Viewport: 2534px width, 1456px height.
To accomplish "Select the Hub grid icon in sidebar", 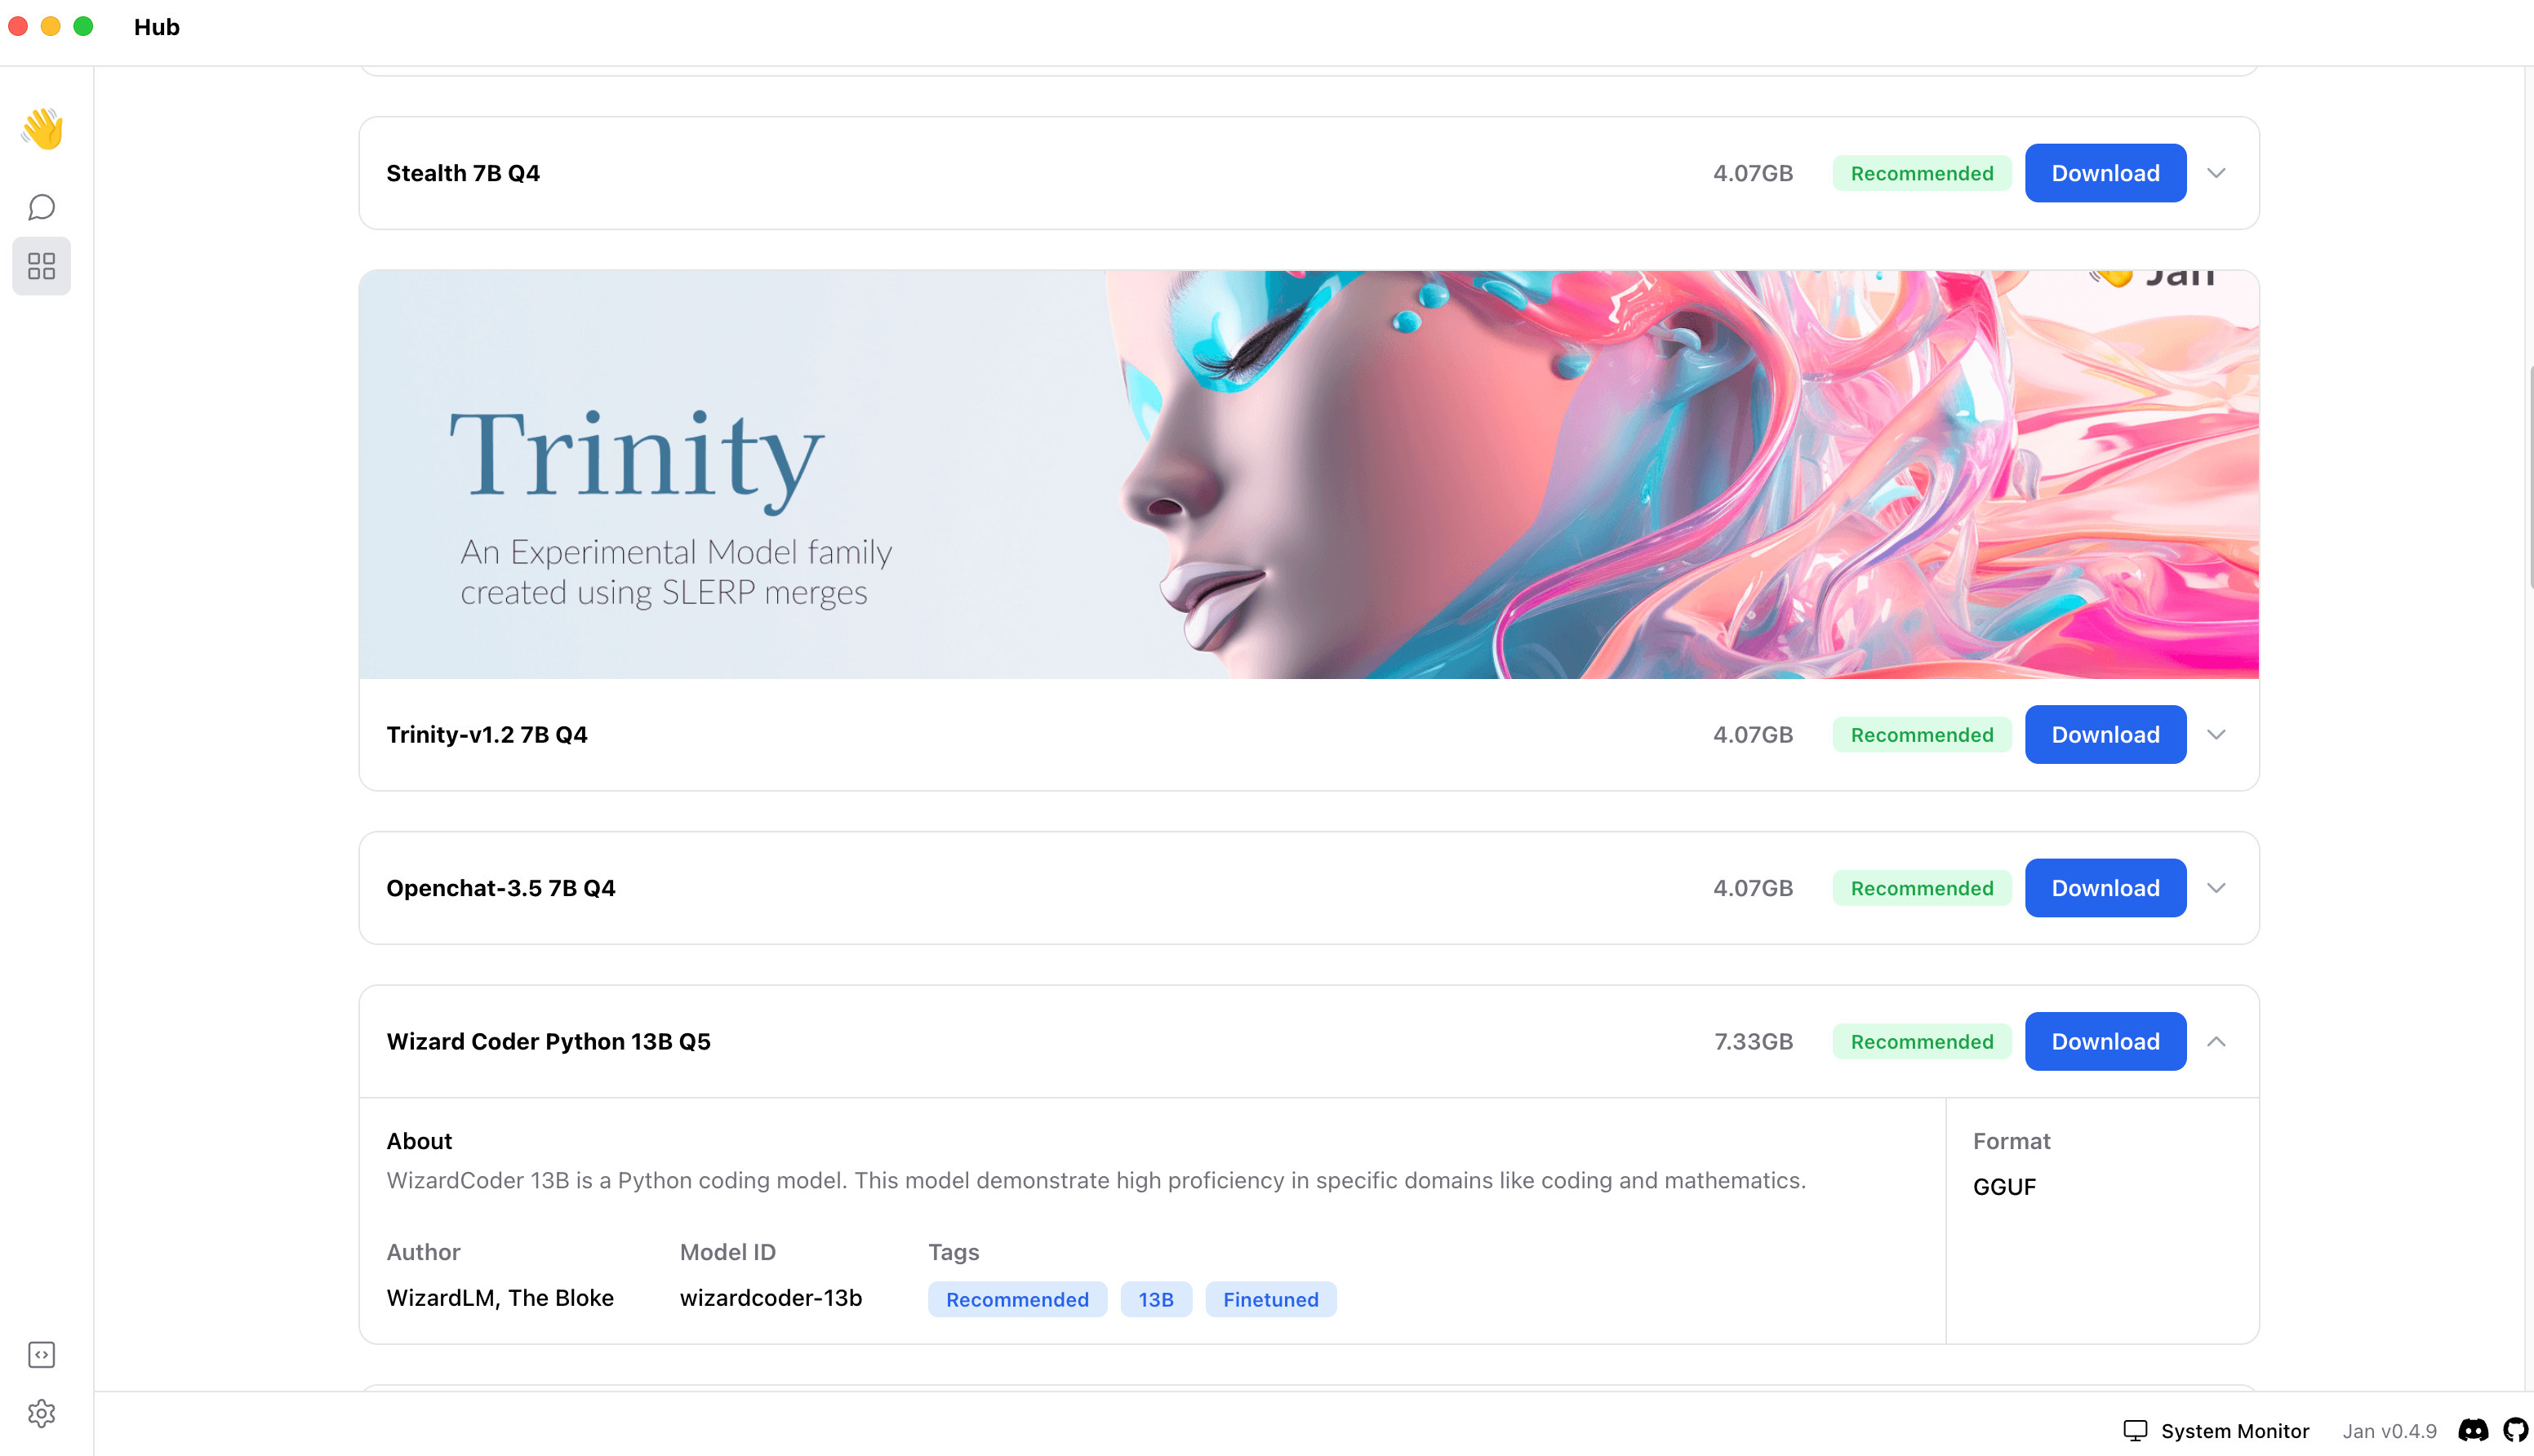I will pyautogui.click(x=41, y=266).
